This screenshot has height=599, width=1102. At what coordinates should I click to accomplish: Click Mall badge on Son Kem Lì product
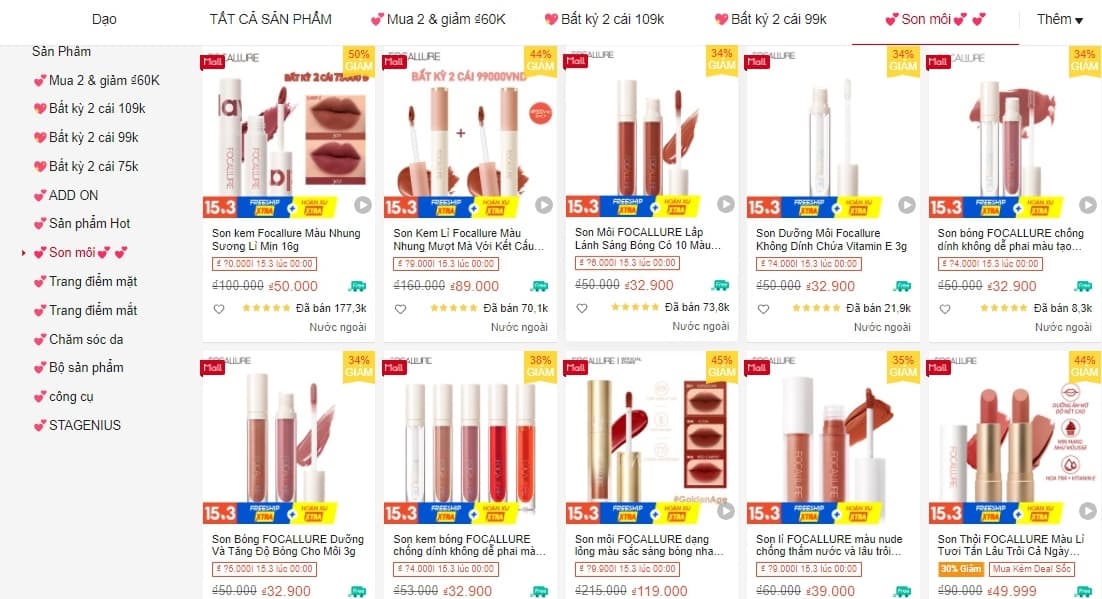coord(394,62)
